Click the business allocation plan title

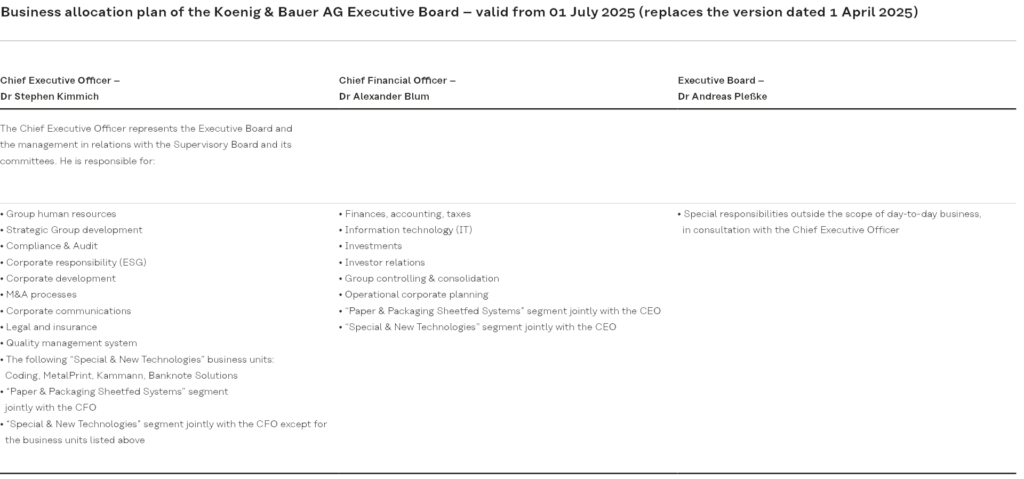pos(461,12)
